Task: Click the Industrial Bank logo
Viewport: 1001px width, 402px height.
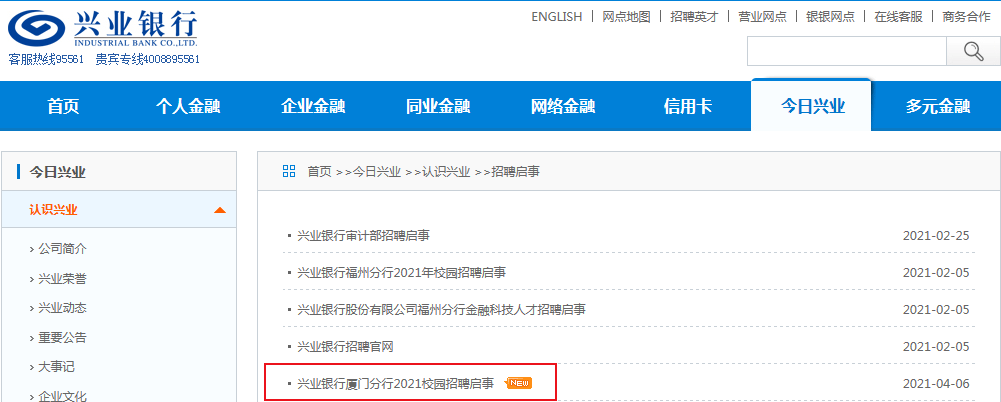Action: [103, 31]
